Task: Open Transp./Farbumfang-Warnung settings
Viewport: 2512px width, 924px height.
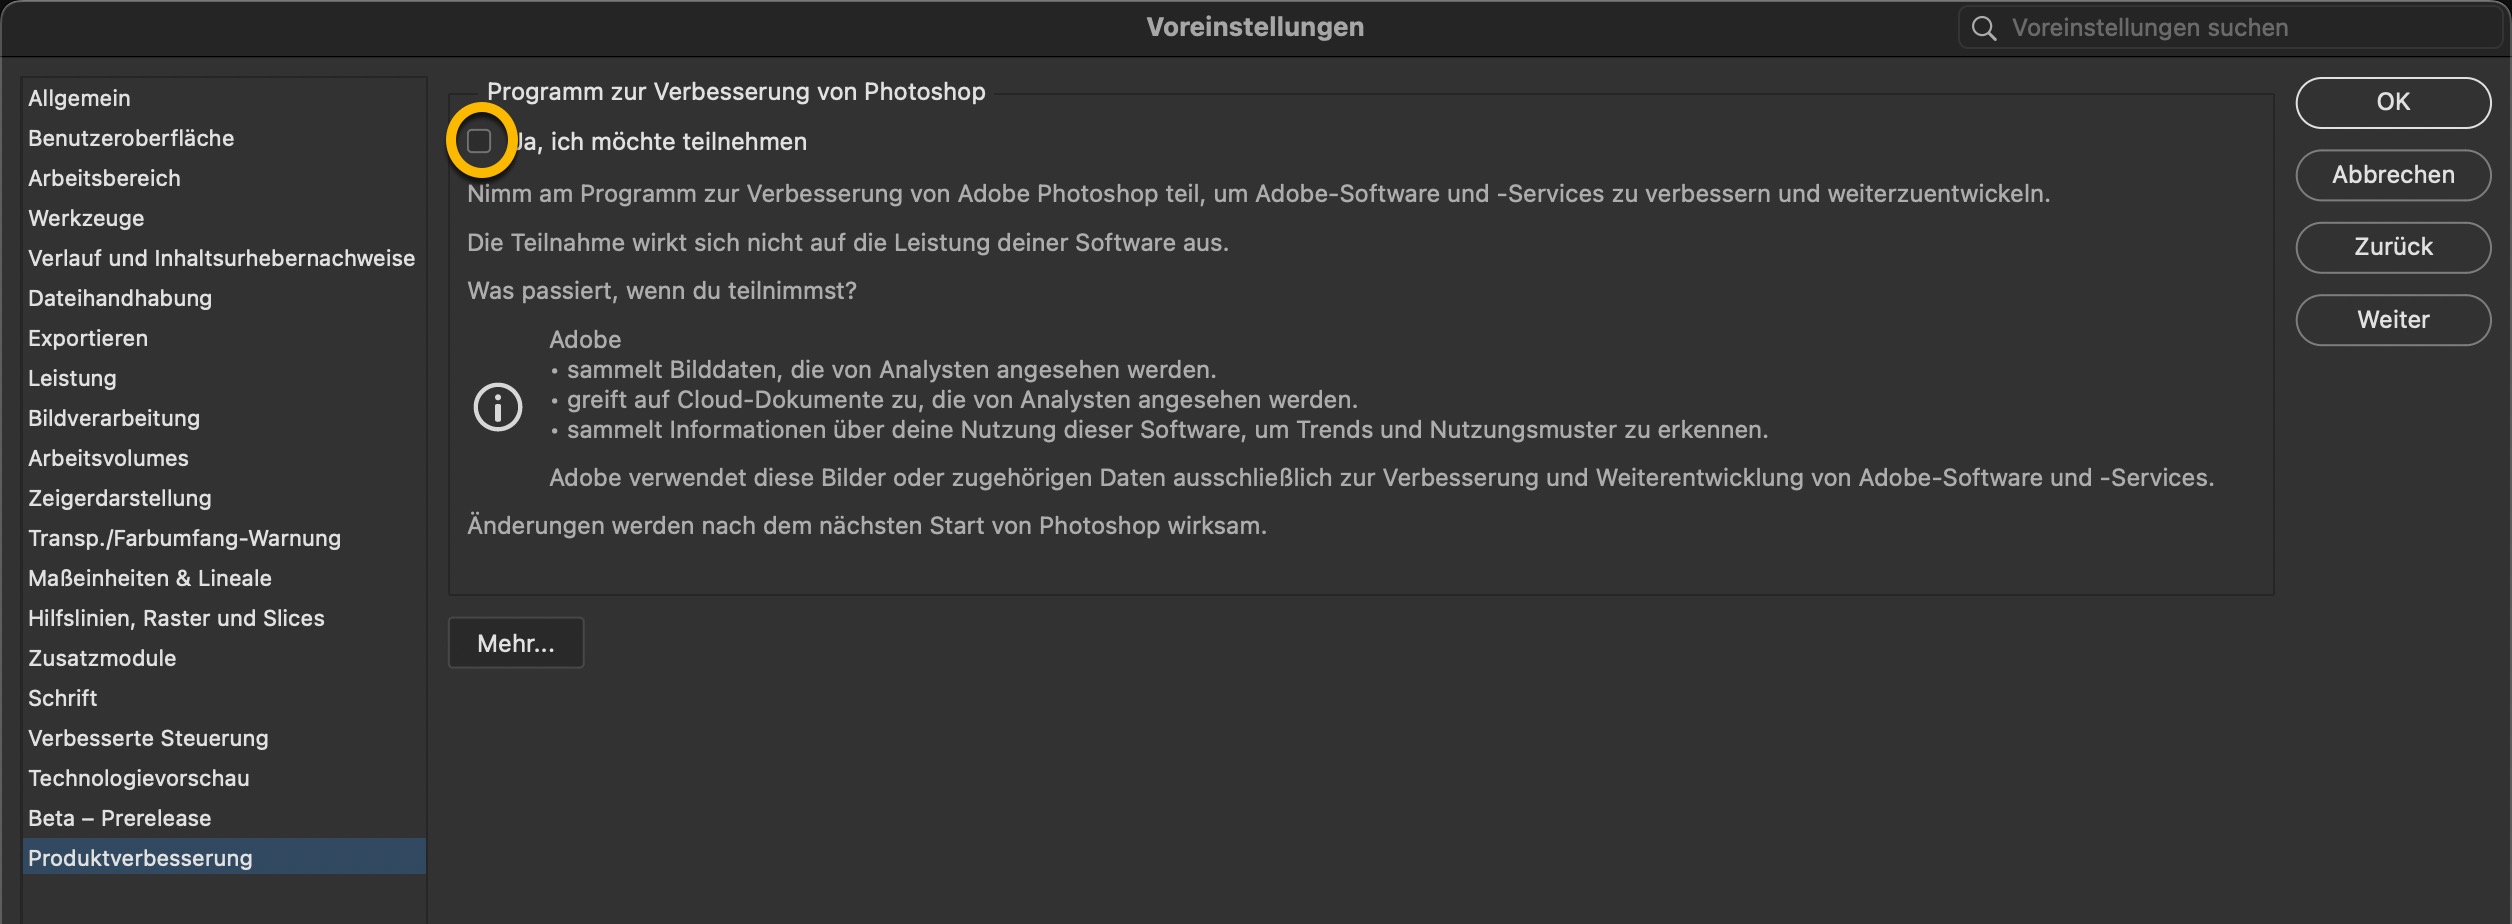Action: (184, 538)
